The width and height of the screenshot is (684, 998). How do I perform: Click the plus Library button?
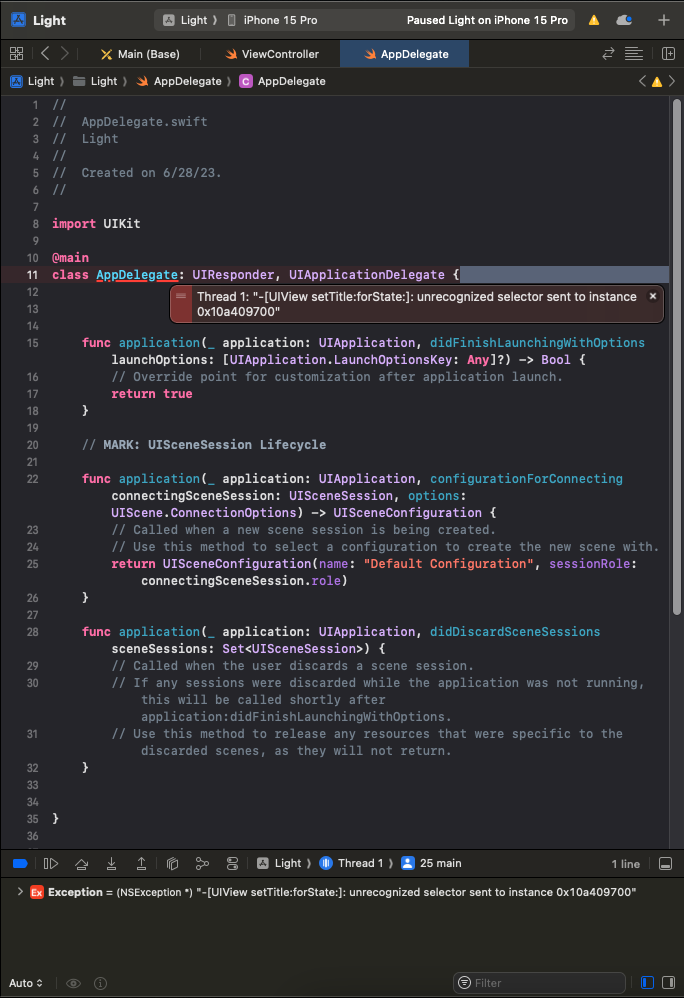[x=663, y=20]
